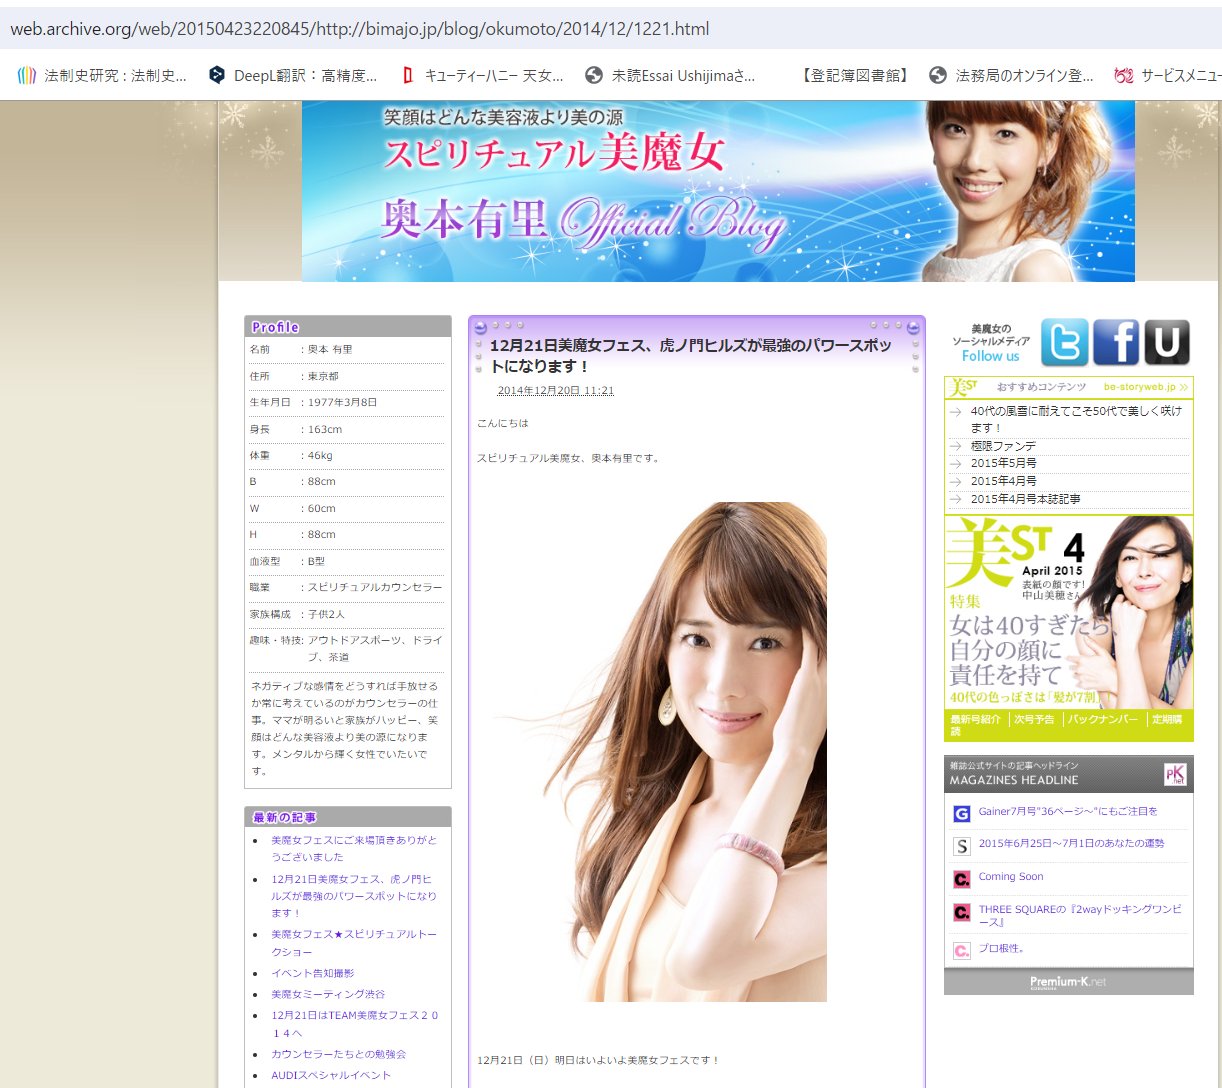Click the profile address value 東京都
The width and height of the screenshot is (1222, 1088).
tap(323, 376)
